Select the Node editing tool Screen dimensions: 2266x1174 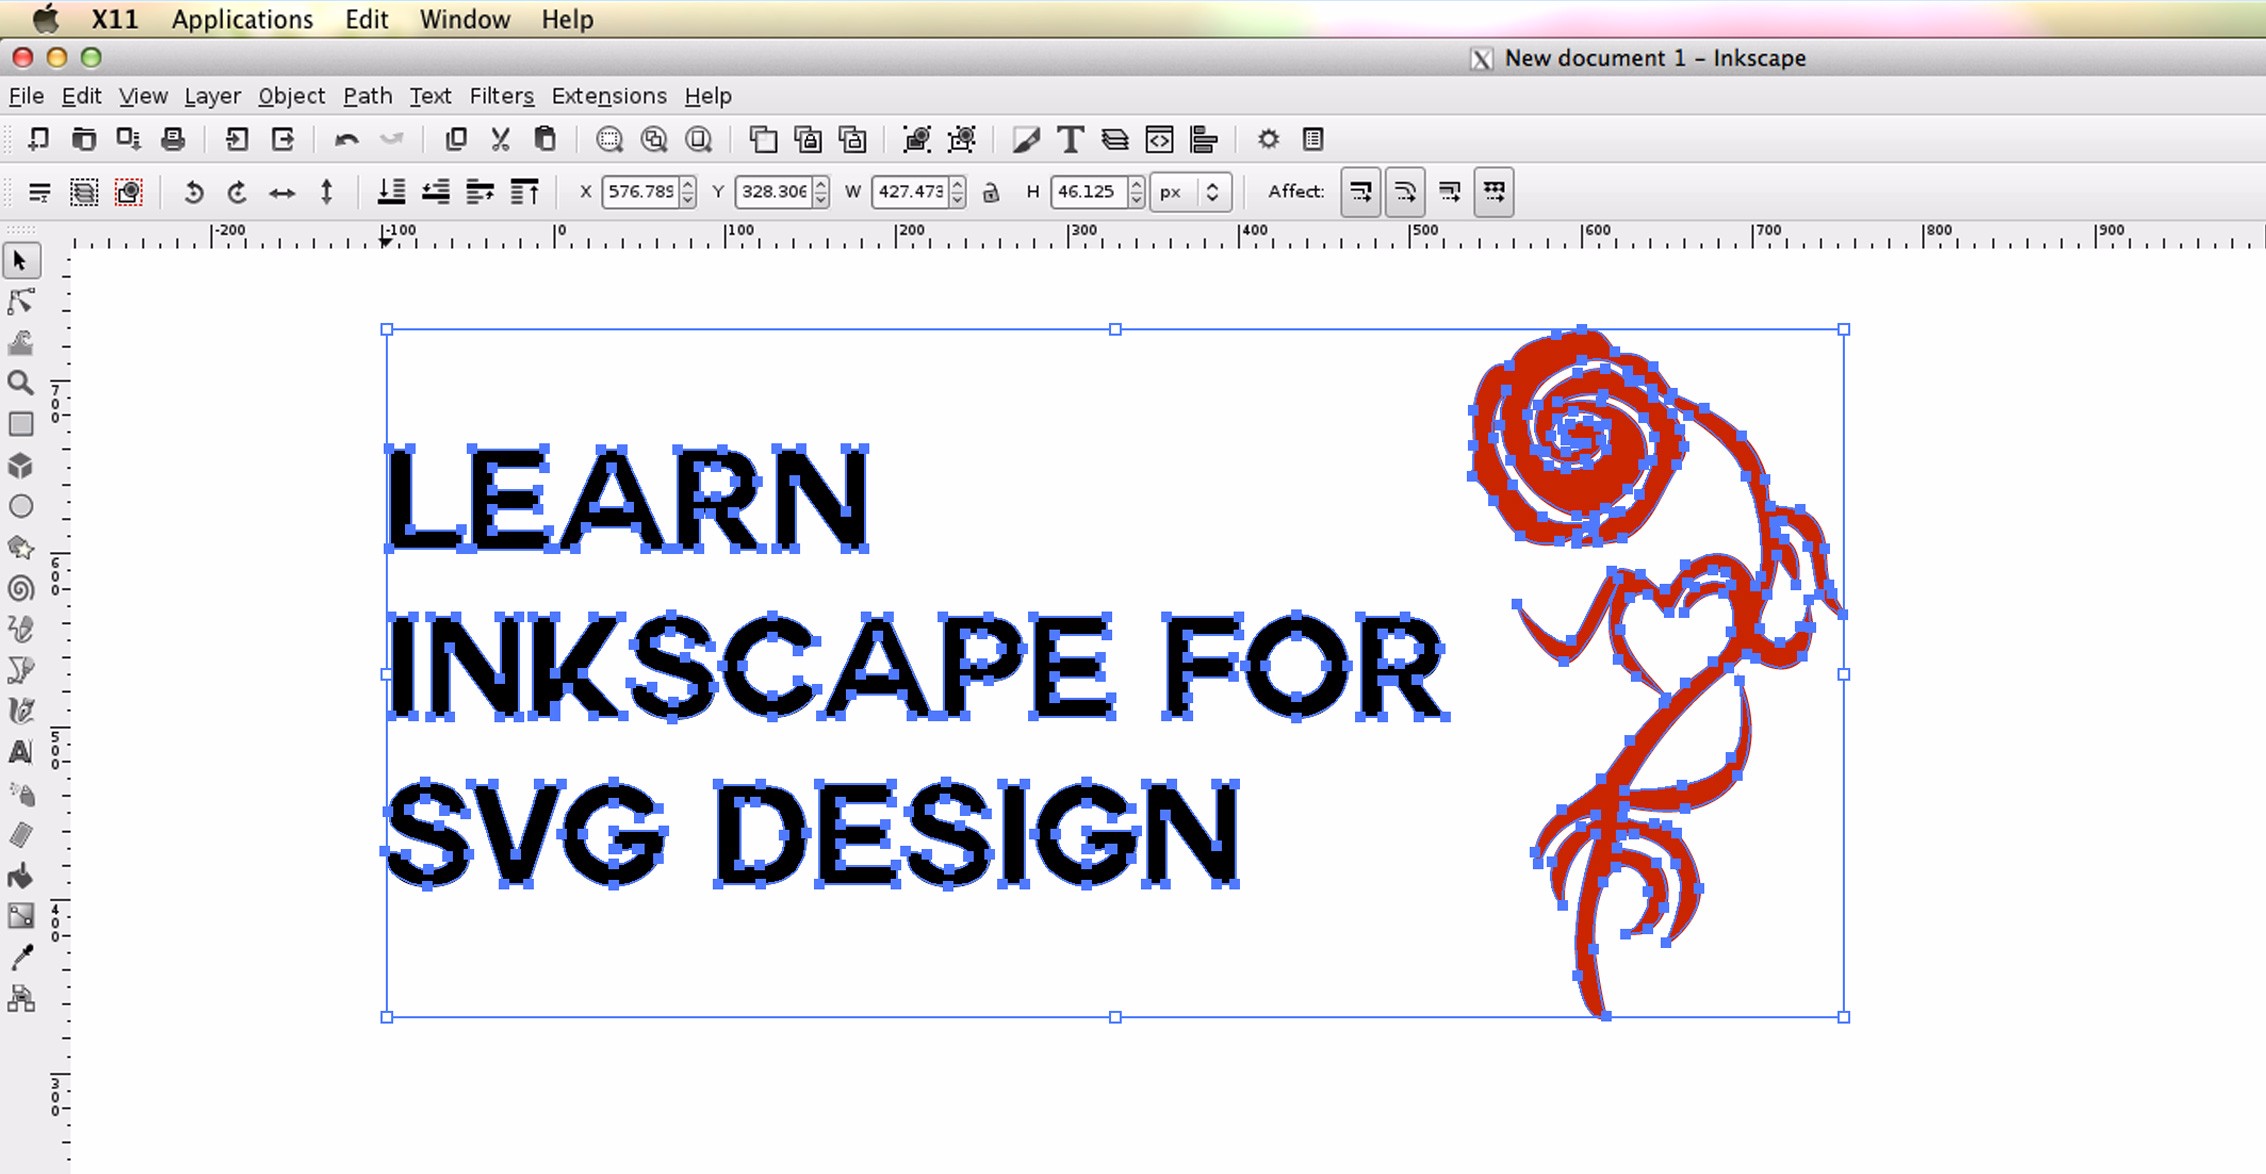click(21, 301)
